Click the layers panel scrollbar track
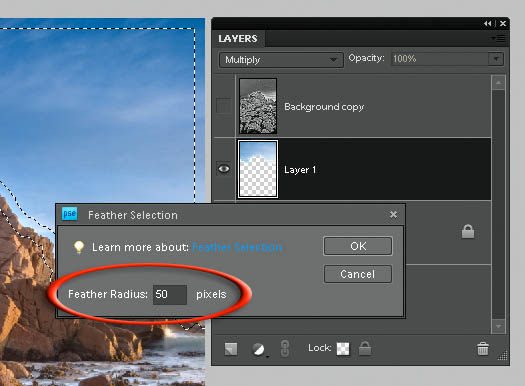 tap(498, 205)
